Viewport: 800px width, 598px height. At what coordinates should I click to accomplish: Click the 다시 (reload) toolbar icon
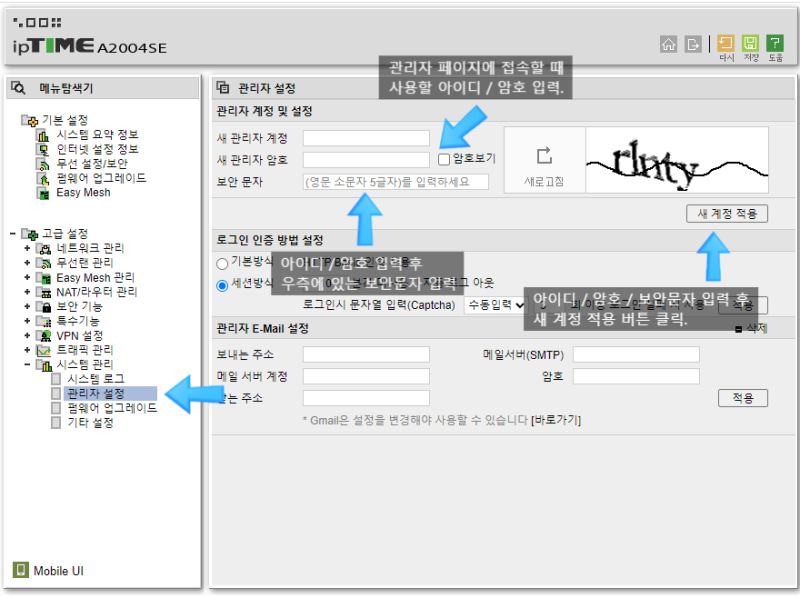tap(726, 42)
